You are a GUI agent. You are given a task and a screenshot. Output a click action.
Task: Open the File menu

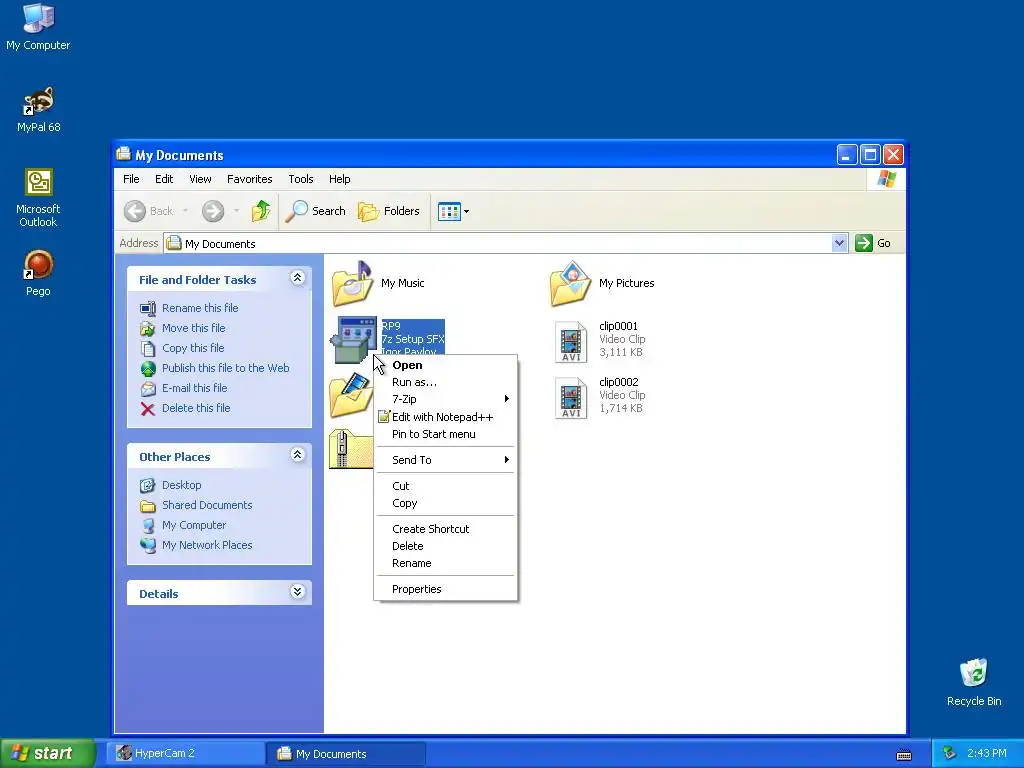click(131, 179)
